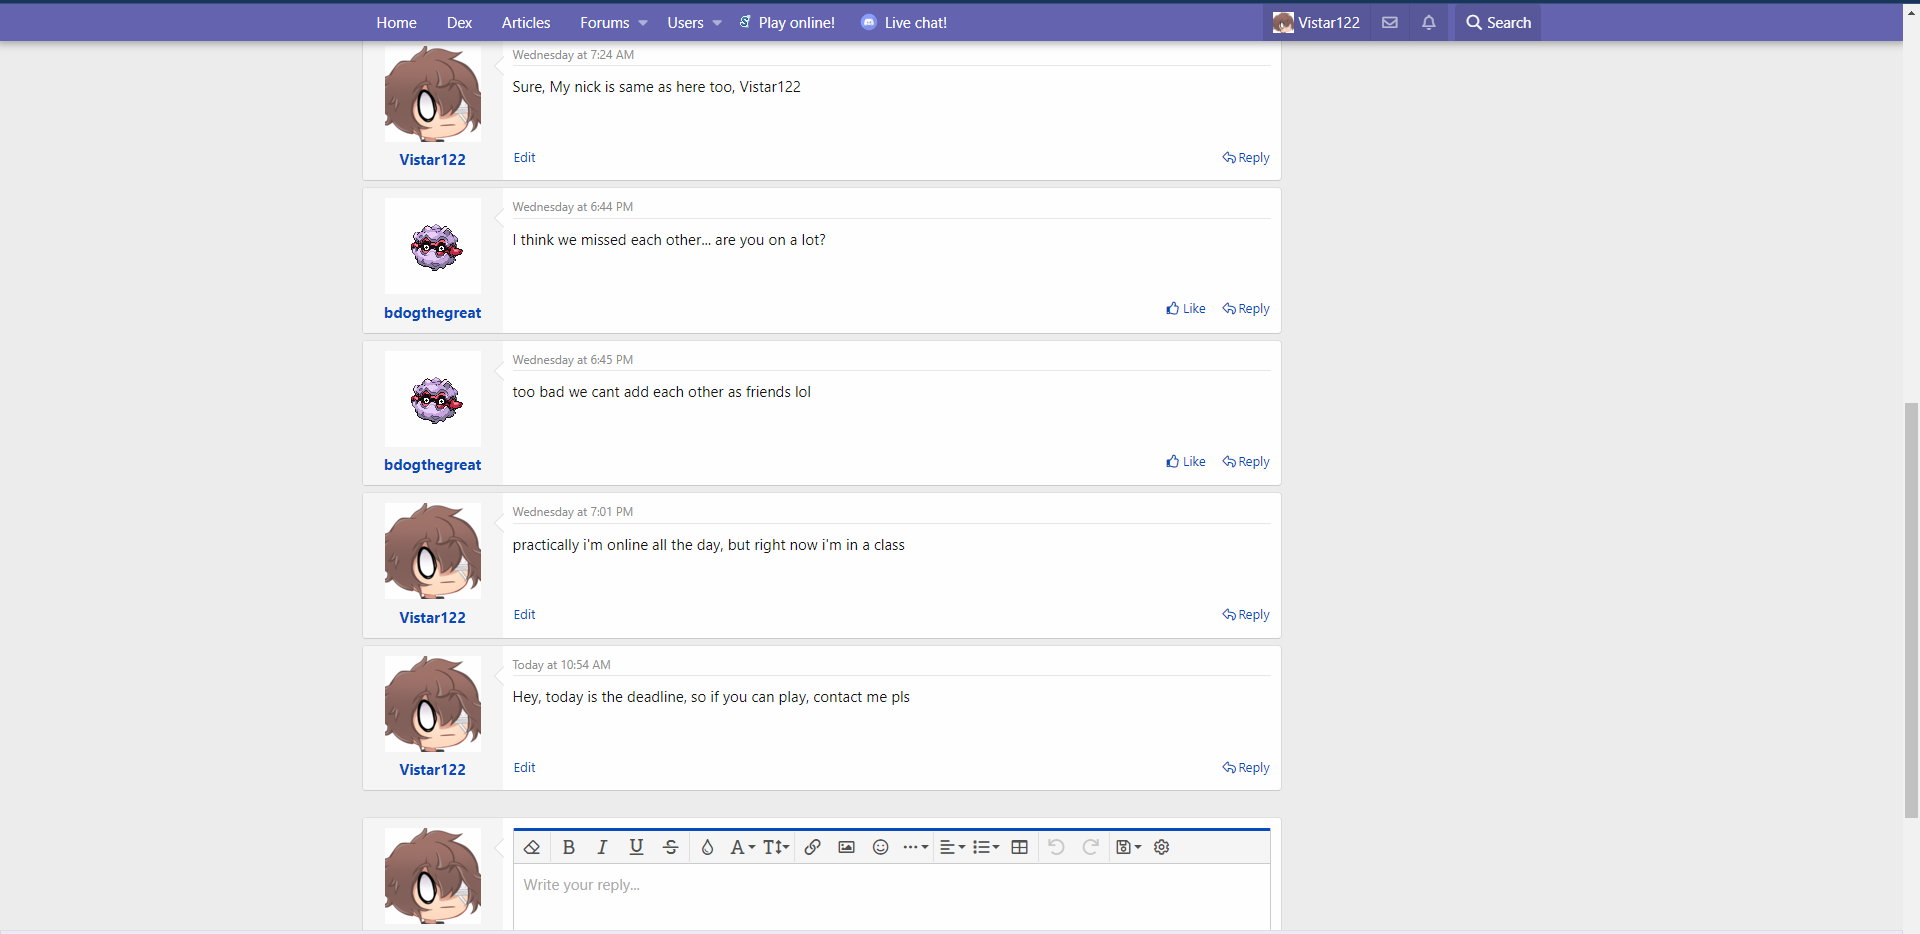The height and width of the screenshot is (934, 1920).
Task: Open the Articles menu item
Action: (x=525, y=22)
